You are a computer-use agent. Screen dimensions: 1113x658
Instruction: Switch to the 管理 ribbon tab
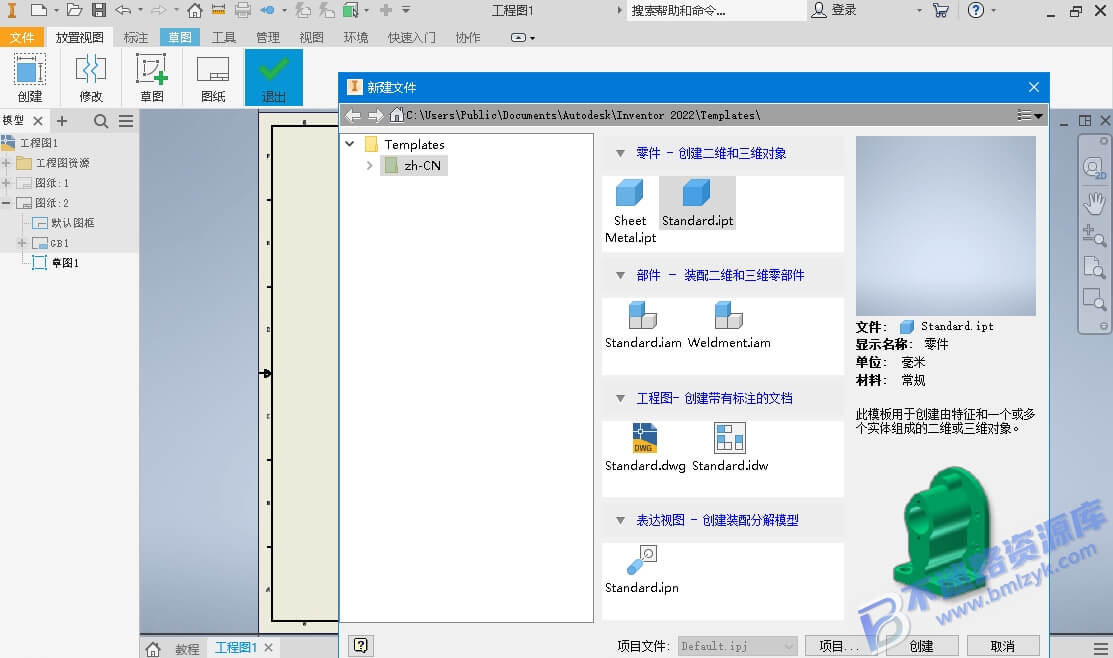pyautogui.click(x=268, y=37)
